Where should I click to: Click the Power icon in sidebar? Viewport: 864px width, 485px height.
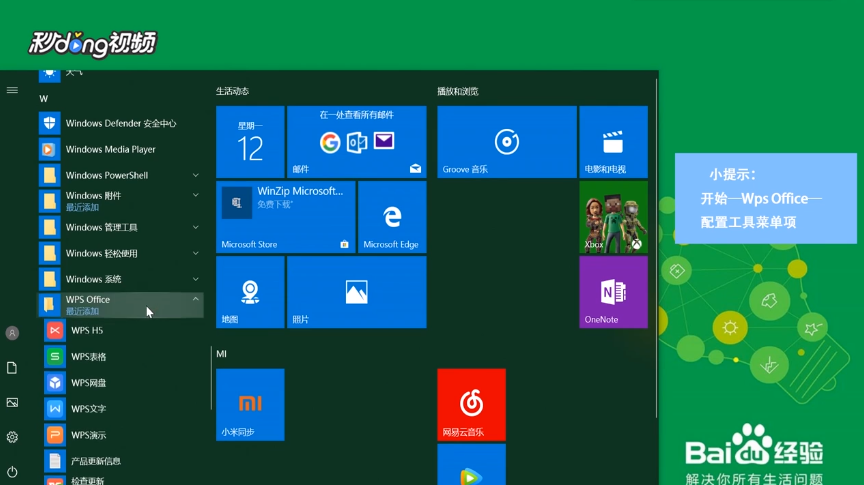[x=12, y=472]
